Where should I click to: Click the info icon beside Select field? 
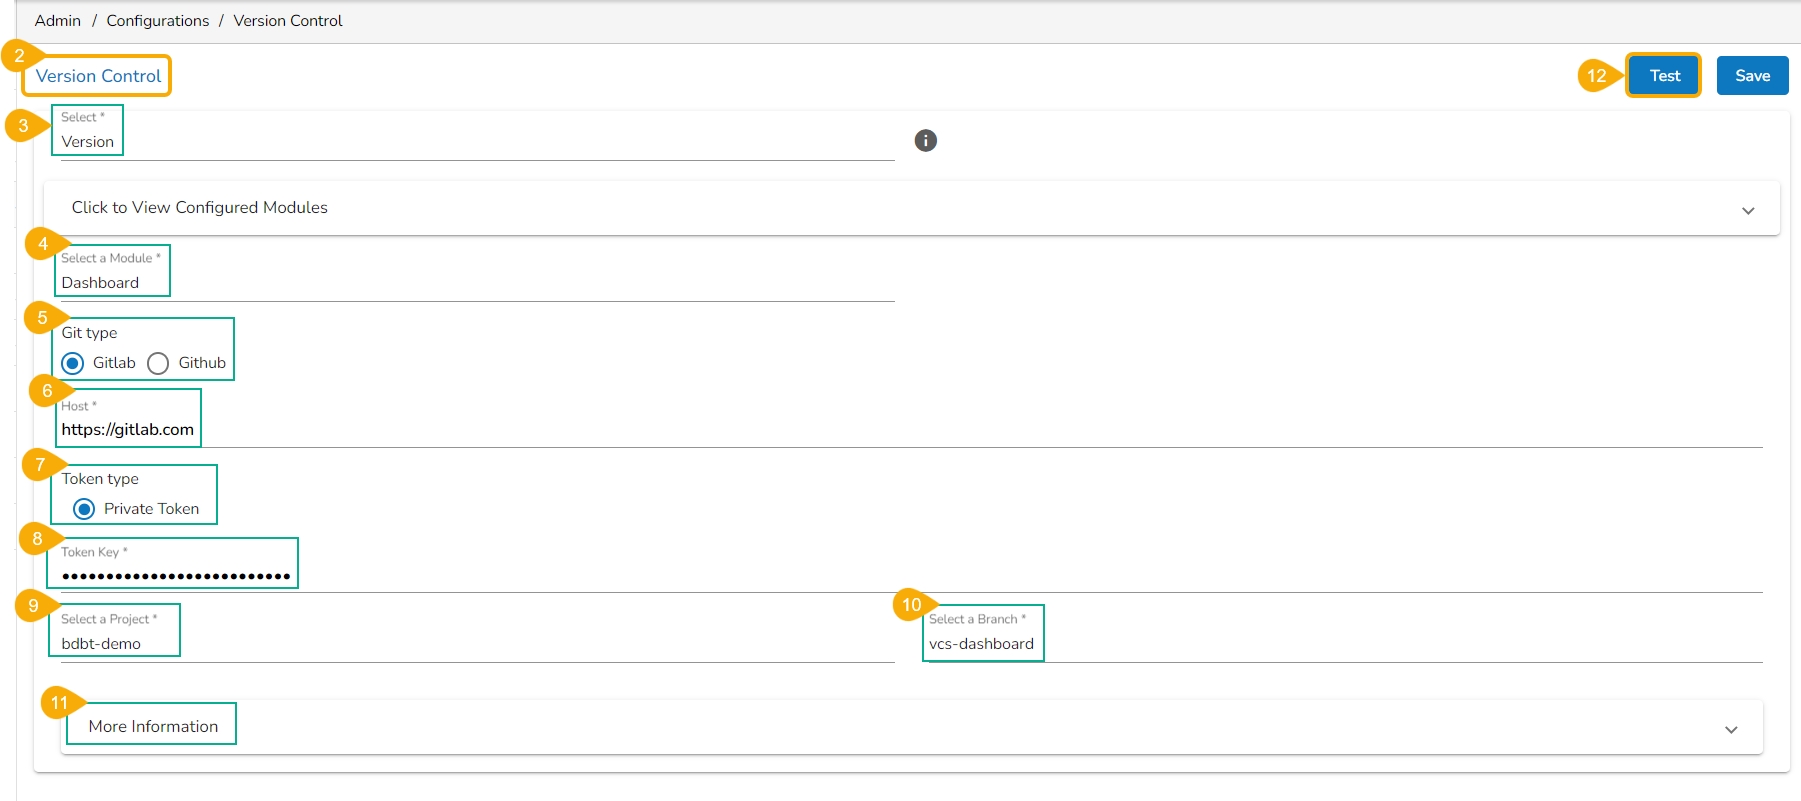tap(926, 141)
